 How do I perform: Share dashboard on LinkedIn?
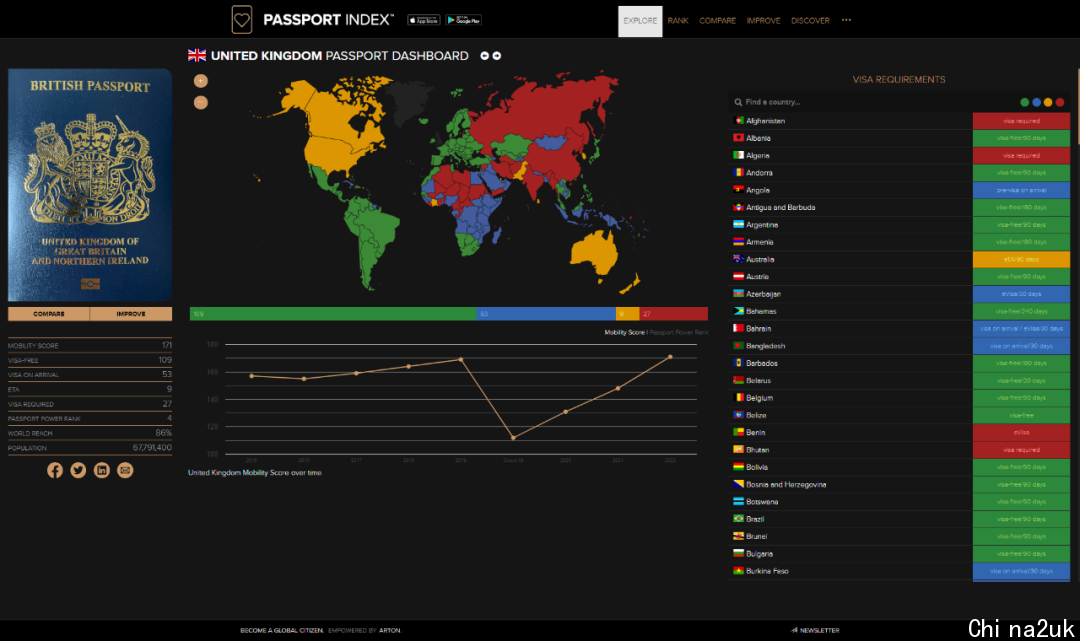(102, 470)
